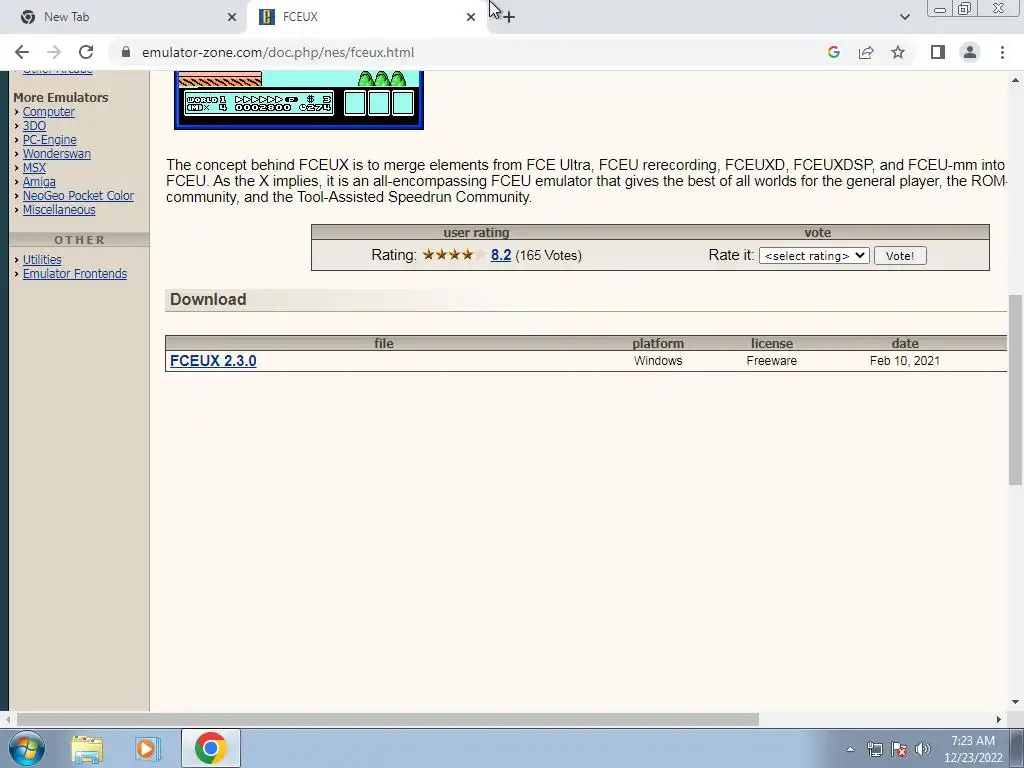
Task: Click the vertical scrollbar thumb
Action: pos(1016,389)
